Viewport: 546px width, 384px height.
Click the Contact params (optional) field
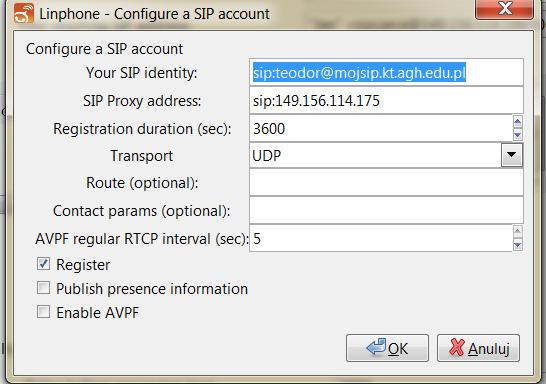pyautogui.click(x=386, y=210)
